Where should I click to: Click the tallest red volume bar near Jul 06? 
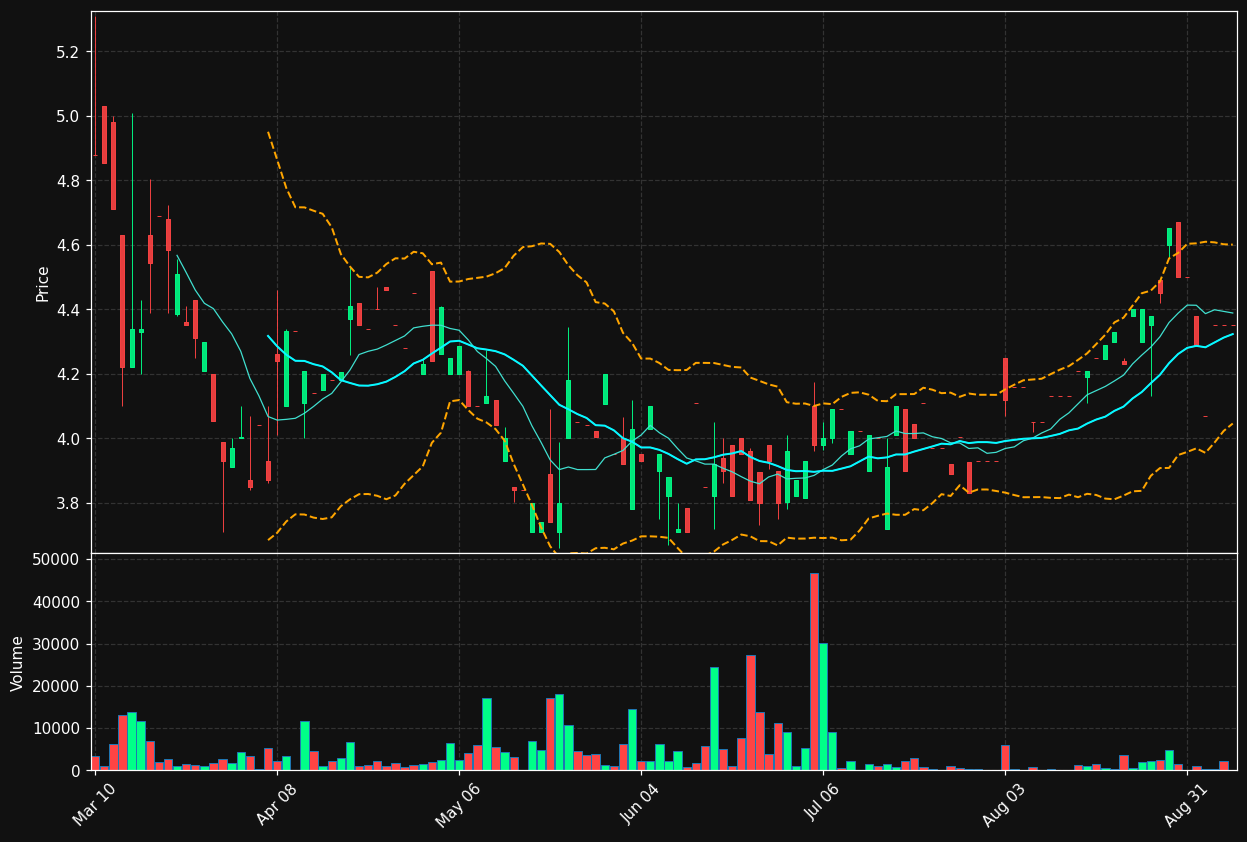point(814,672)
